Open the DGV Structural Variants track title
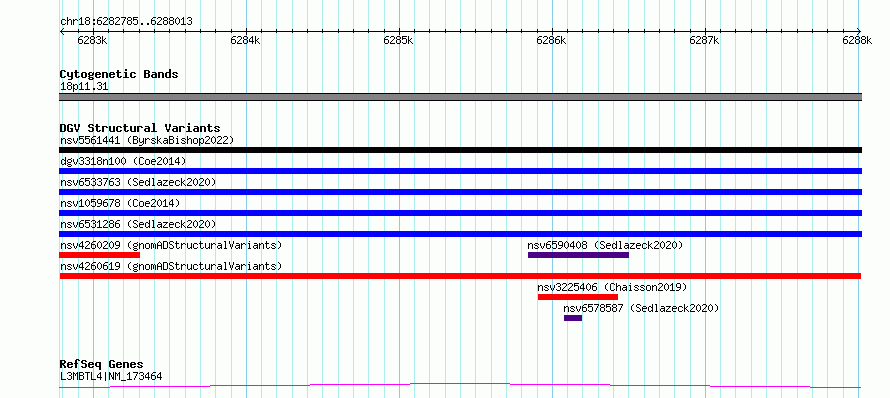The height and width of the screenshot is (398, 890). pyautogui.click(x=140, y=128)
